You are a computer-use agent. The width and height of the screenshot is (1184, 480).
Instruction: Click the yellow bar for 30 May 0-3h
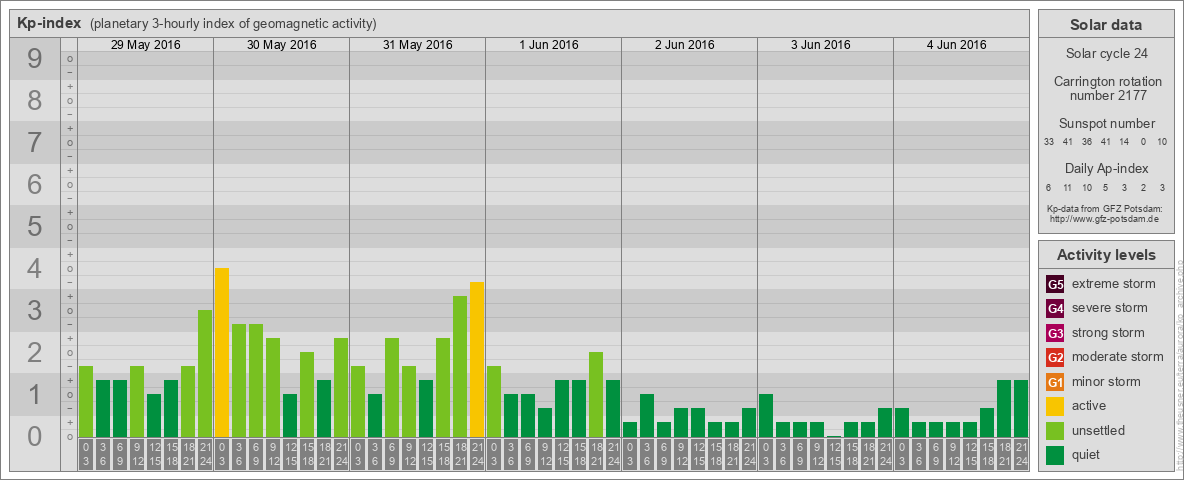pos(222,352)
